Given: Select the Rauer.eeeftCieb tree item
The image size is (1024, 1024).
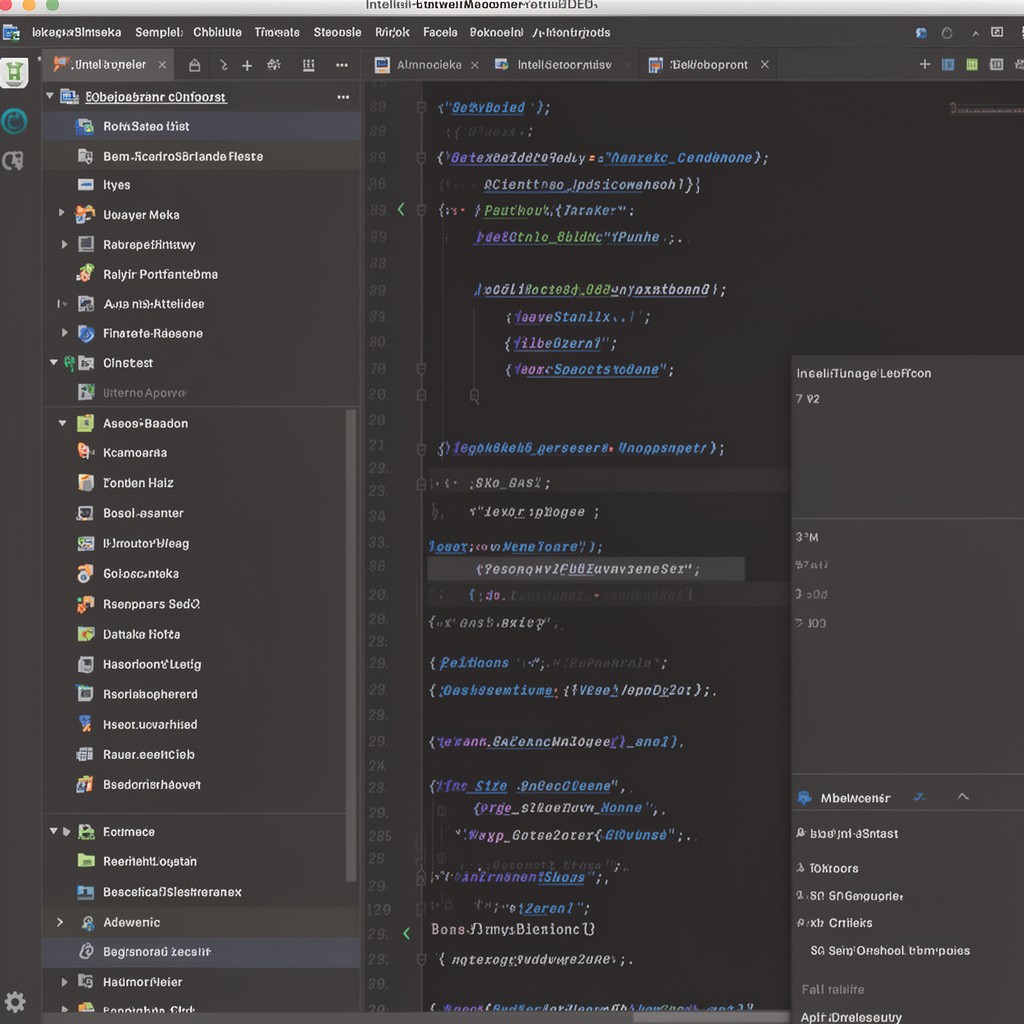Looking at the screenshot, I should pos(195,754).
